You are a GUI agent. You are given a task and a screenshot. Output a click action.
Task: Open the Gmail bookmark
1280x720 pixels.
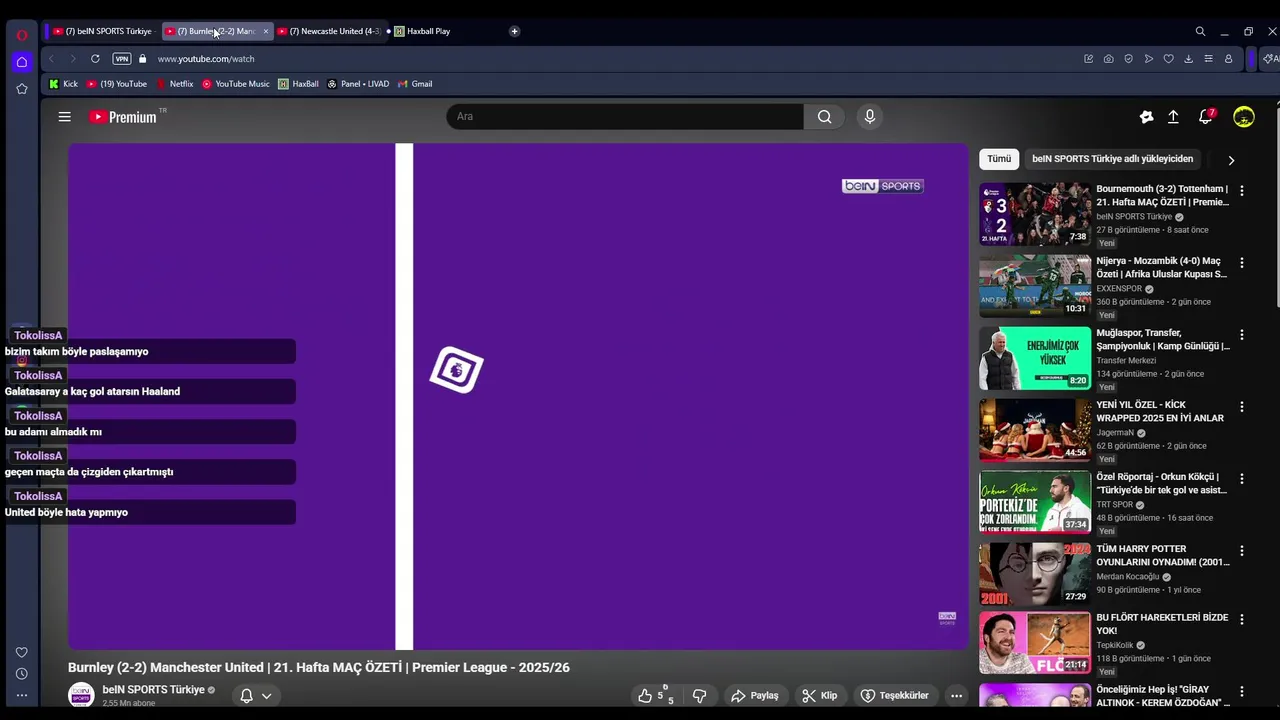click(x=415, y=84)
